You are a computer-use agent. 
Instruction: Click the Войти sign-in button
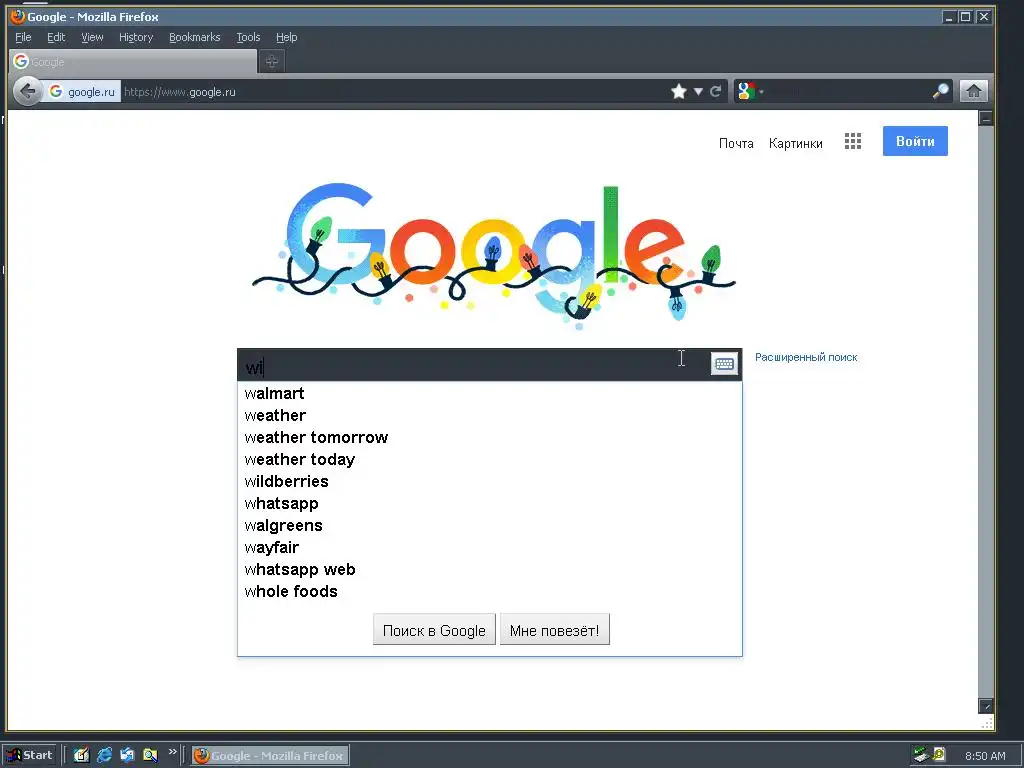(915, 141)
